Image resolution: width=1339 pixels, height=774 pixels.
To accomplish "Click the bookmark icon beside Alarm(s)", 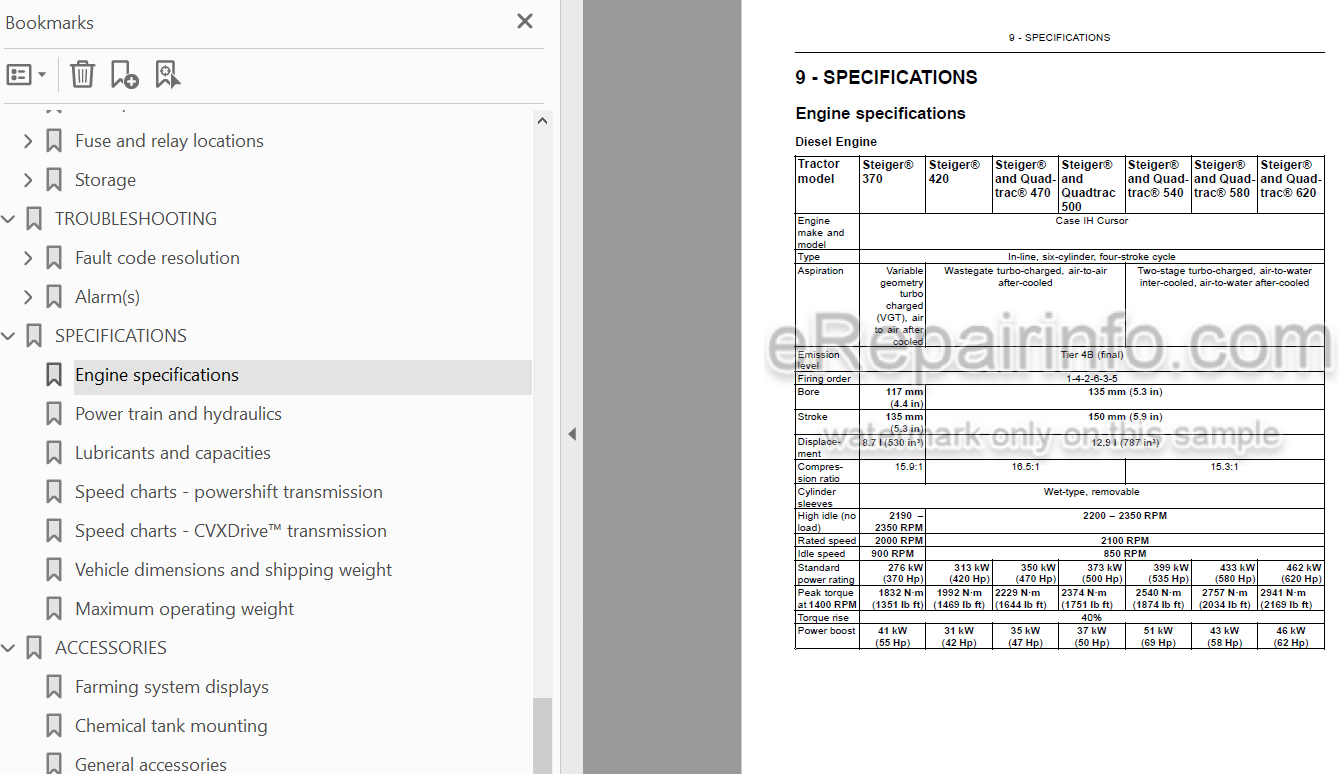I will pos(54,297).
